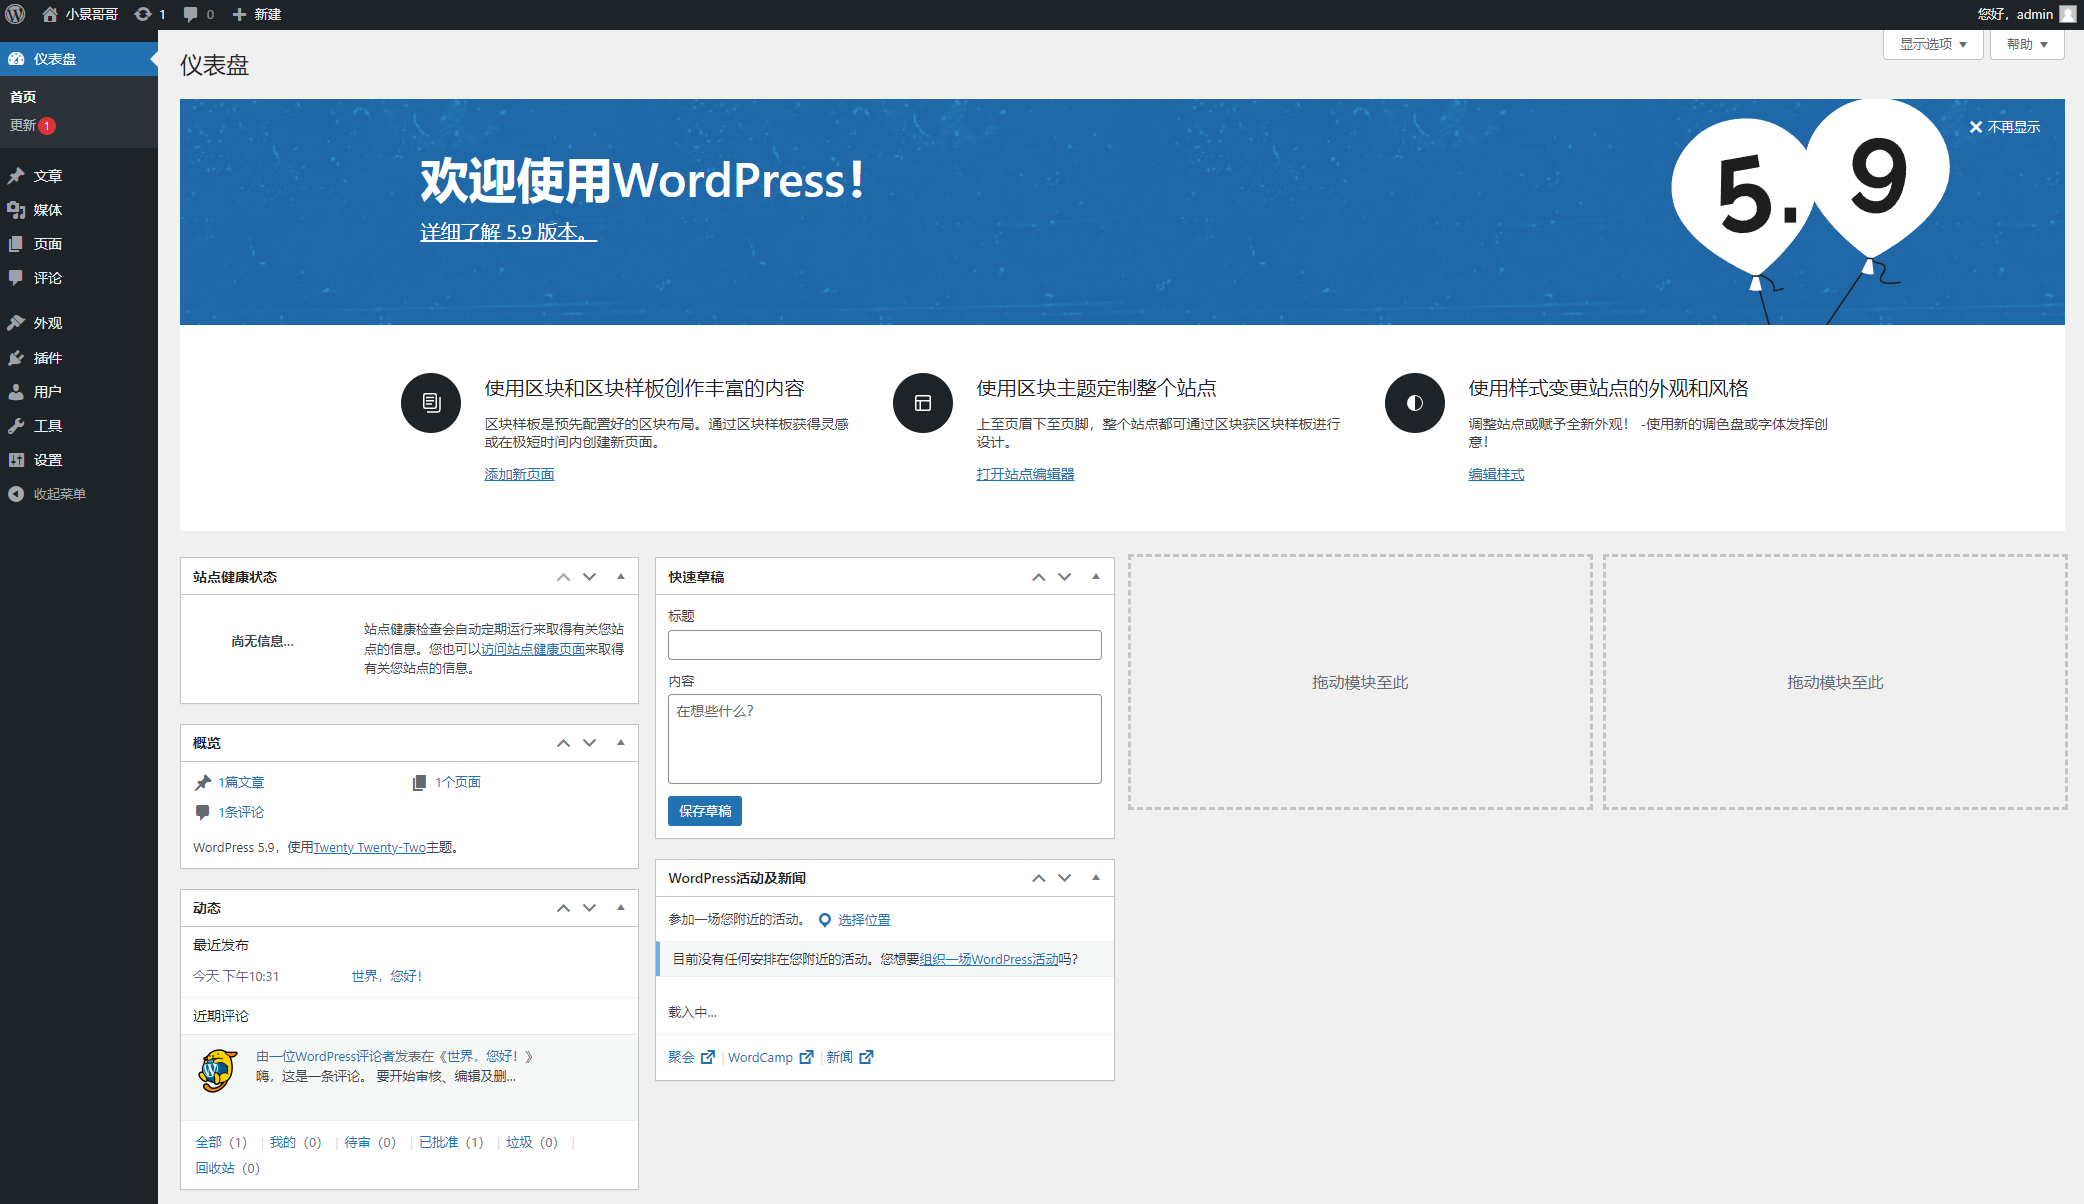Move 概览 widget down
The height and width of the screenshot is (1204, 2084).
point(589,743)
